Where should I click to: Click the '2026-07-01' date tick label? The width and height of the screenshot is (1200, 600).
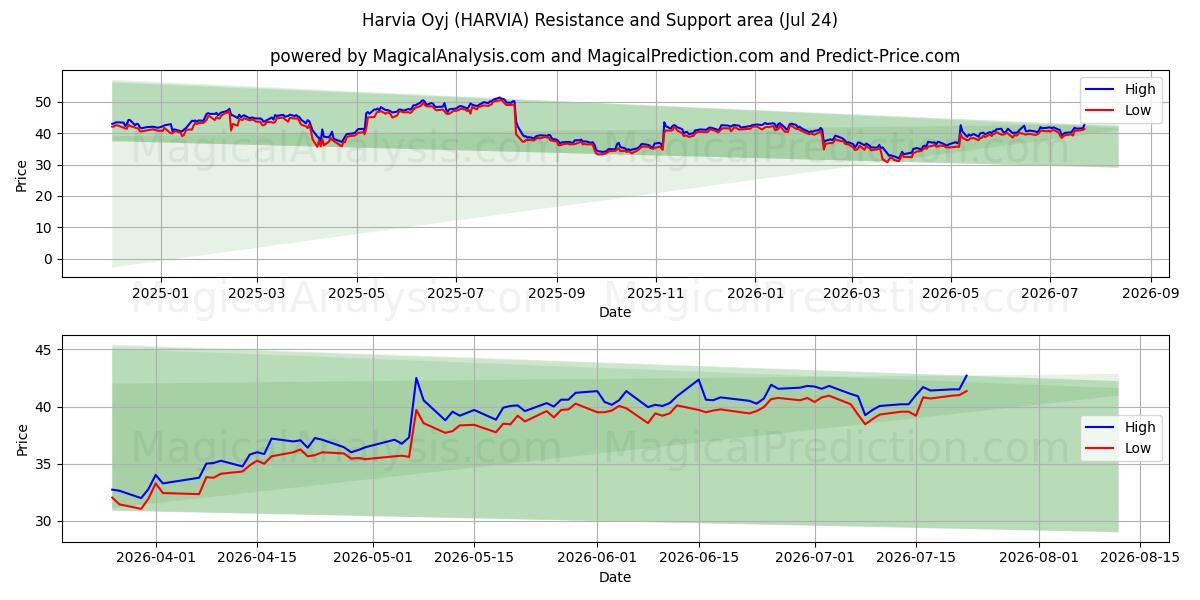(815, 558)
